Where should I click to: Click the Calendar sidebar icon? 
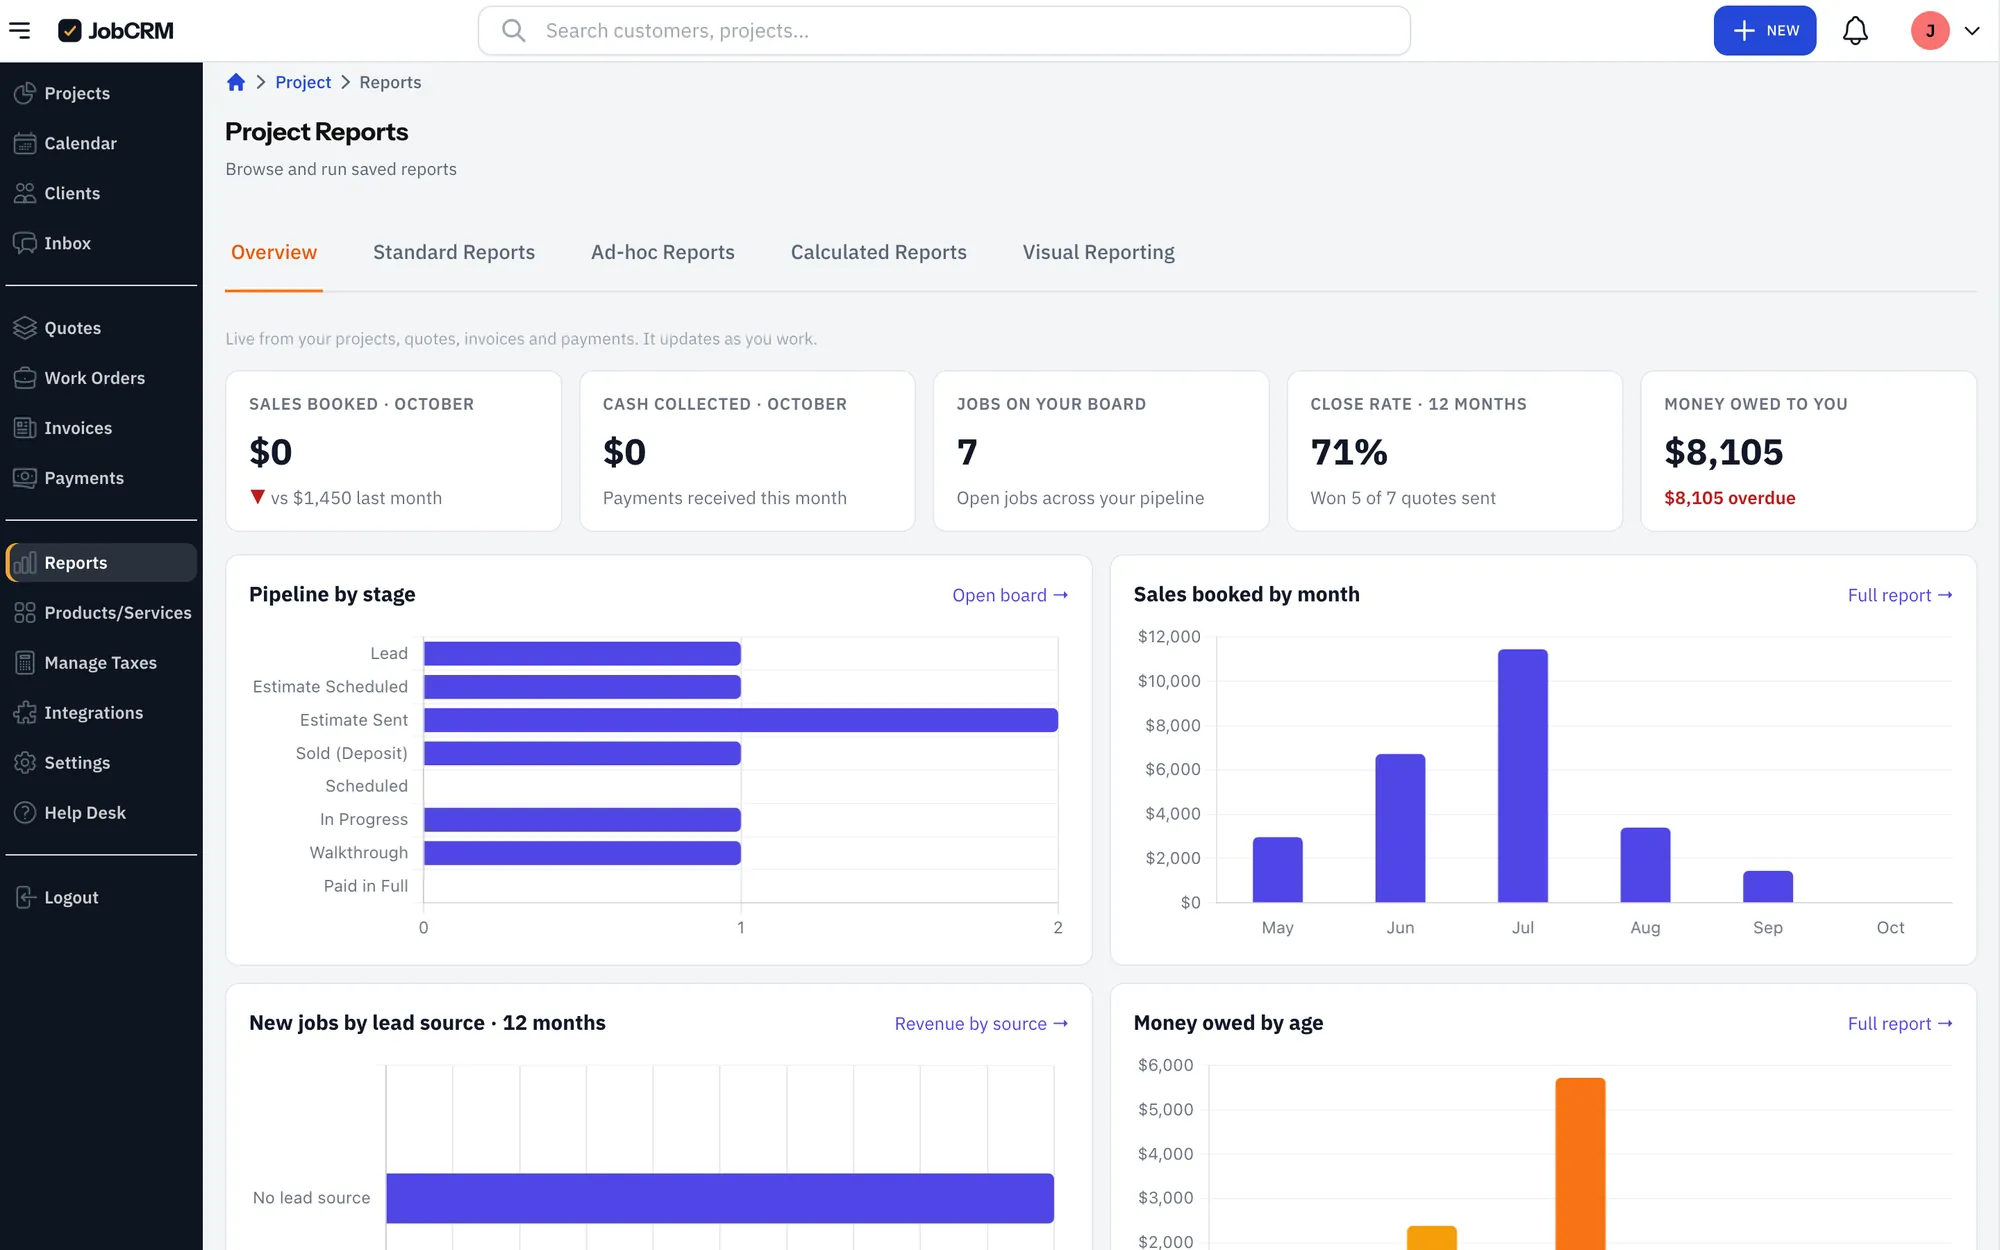25,143
